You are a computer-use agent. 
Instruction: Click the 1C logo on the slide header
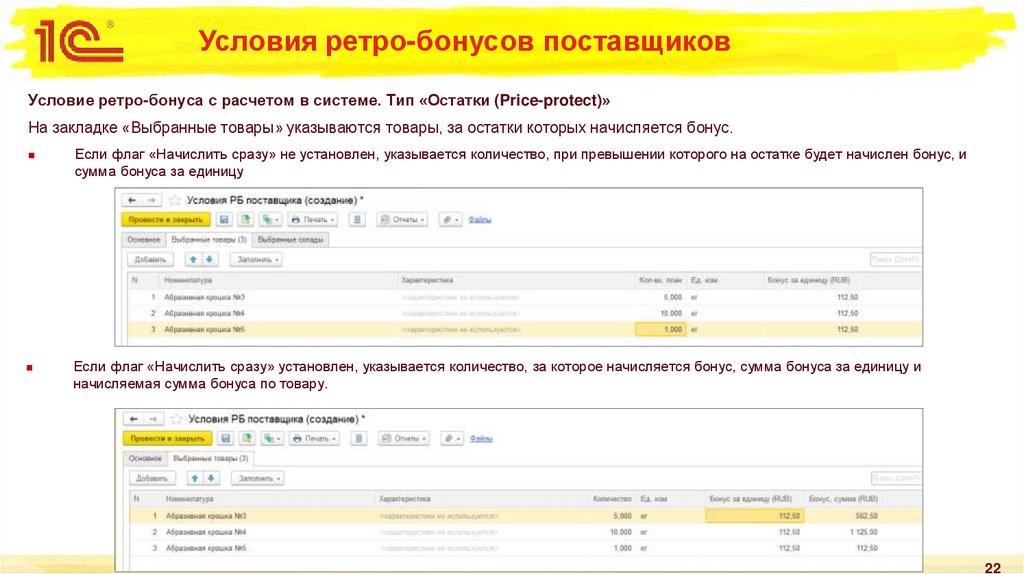(79, 42)
